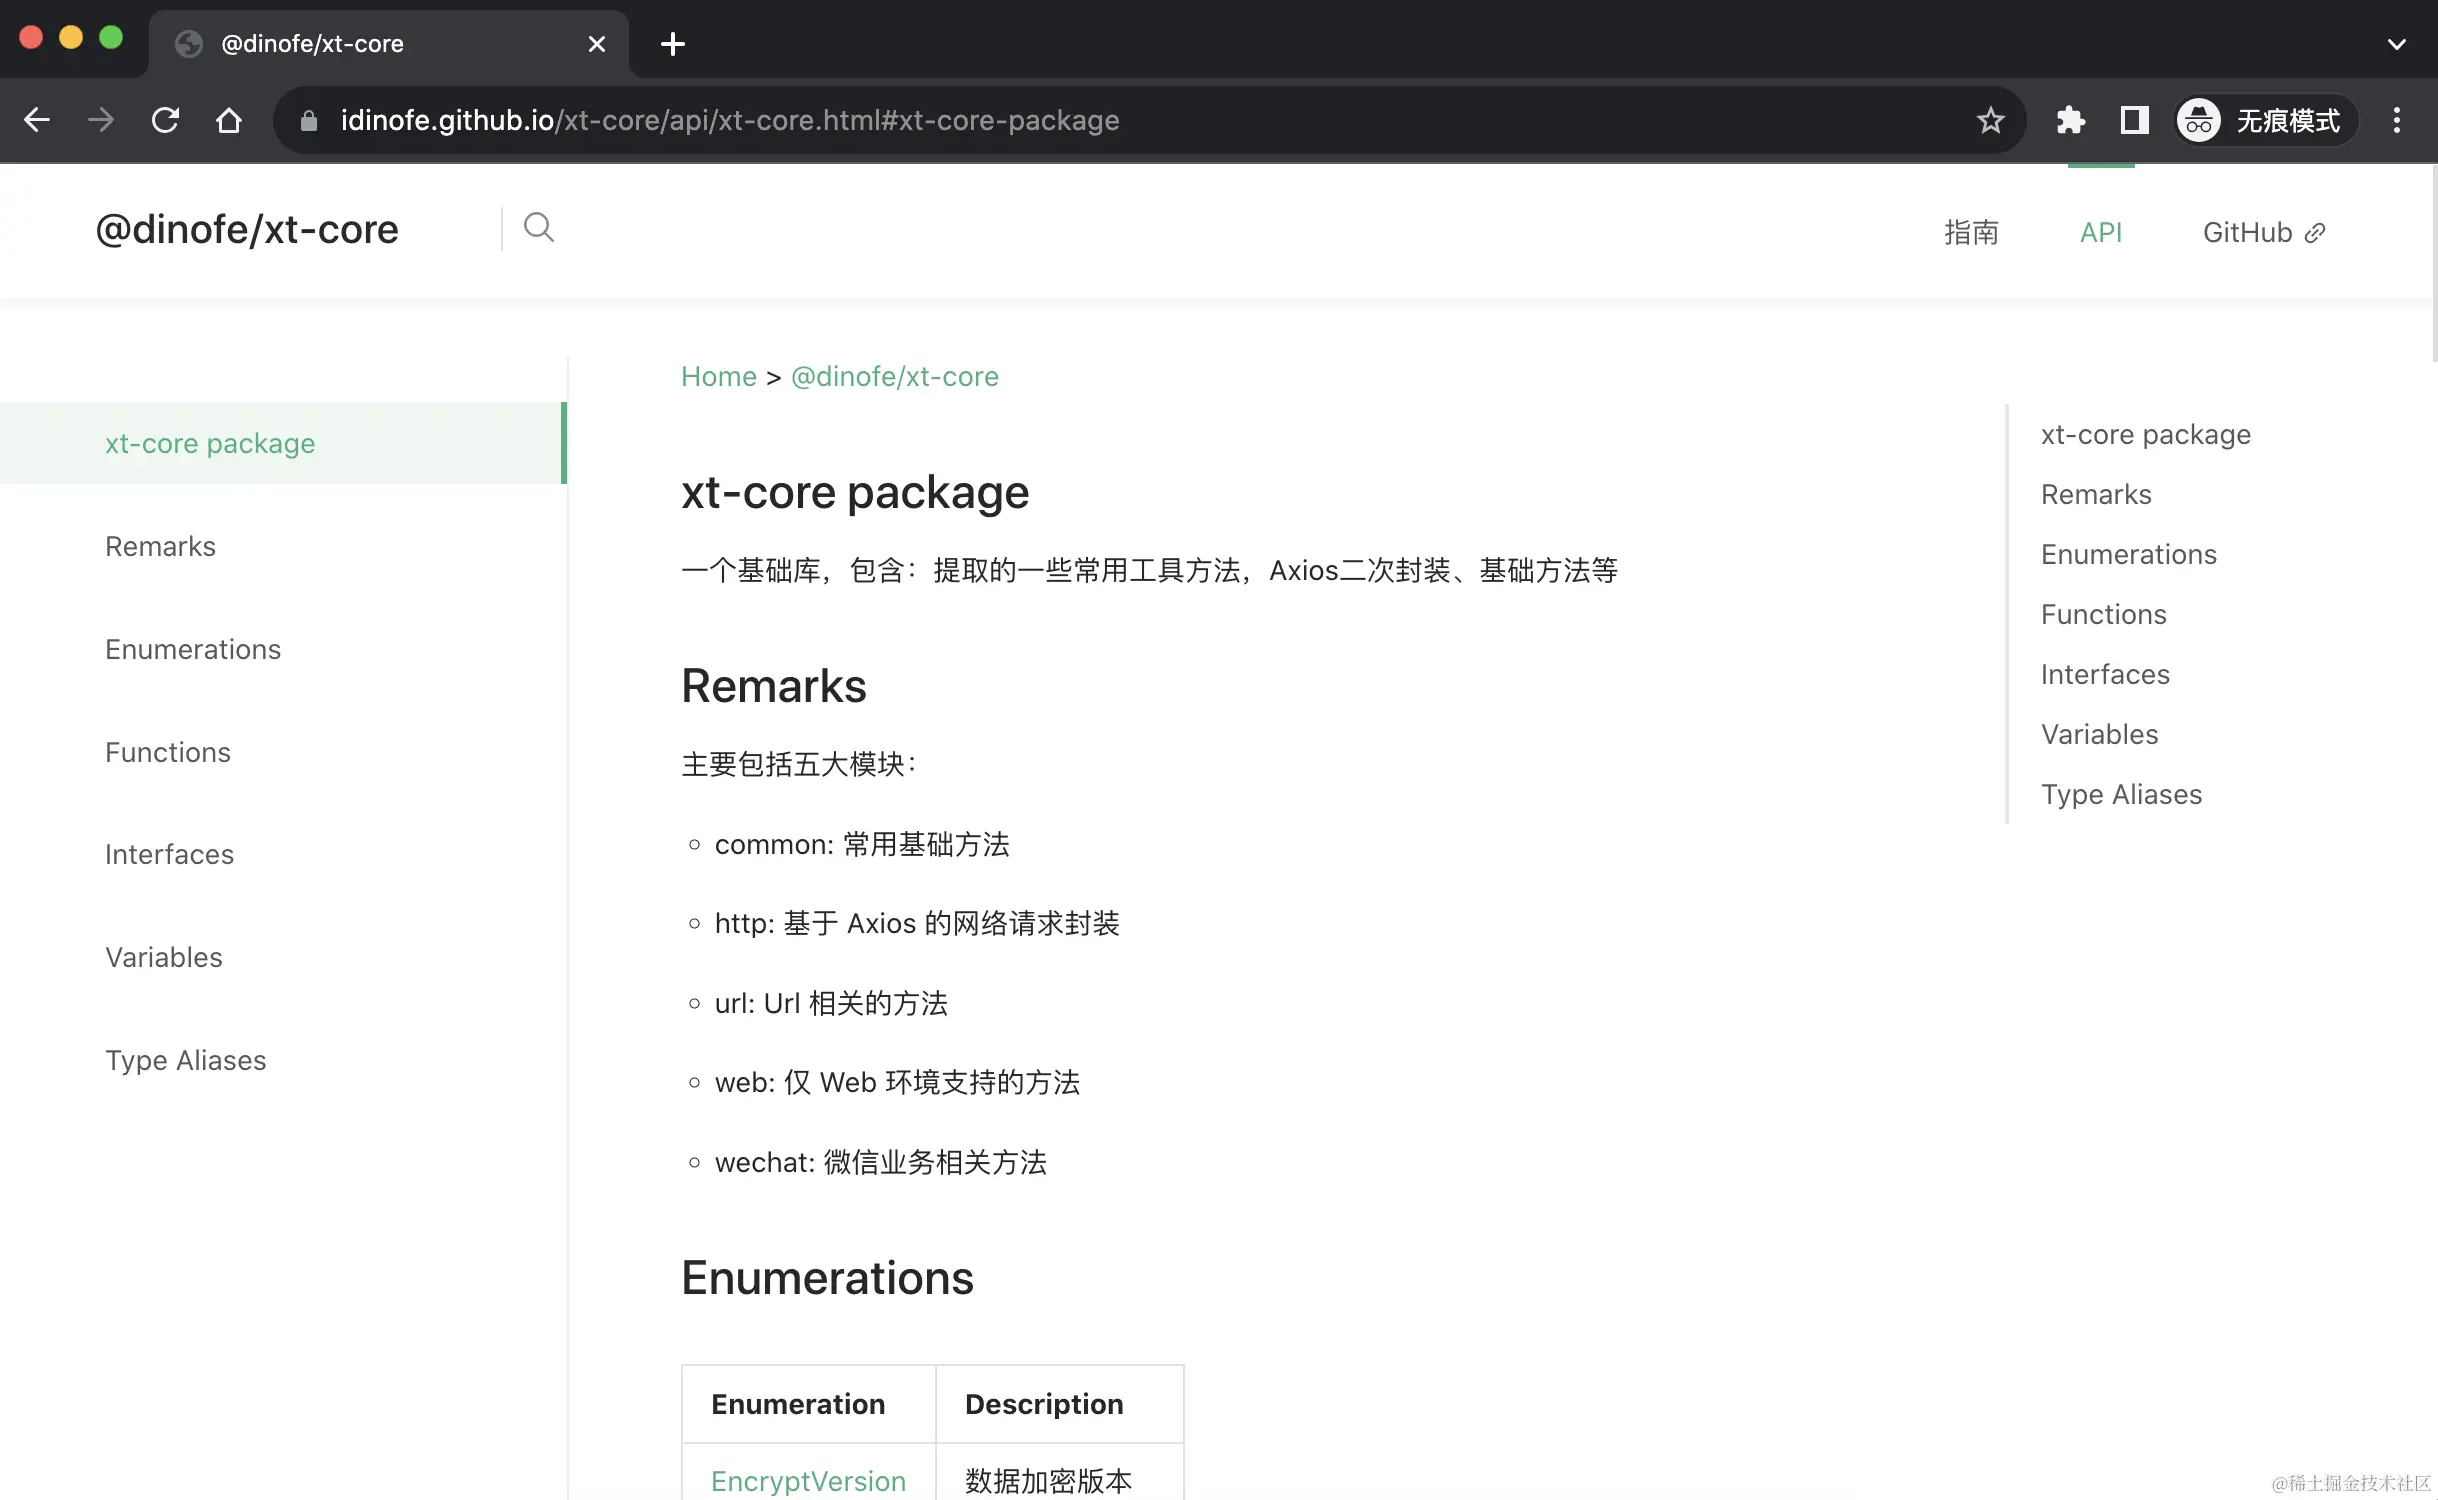Toggle the browser side panel
This screenshot has width=2438, height=1500.
pos(2134,121)
